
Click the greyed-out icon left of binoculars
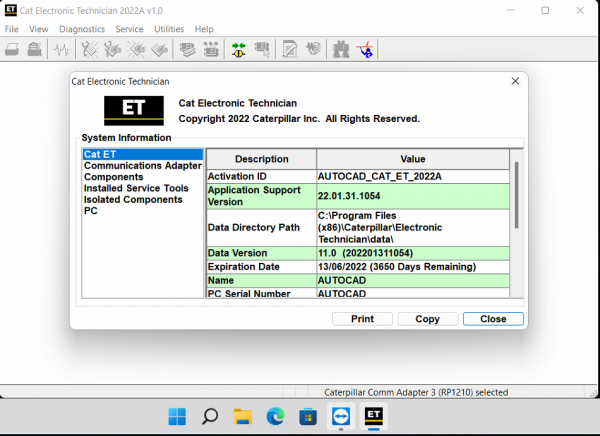point(313,49)
